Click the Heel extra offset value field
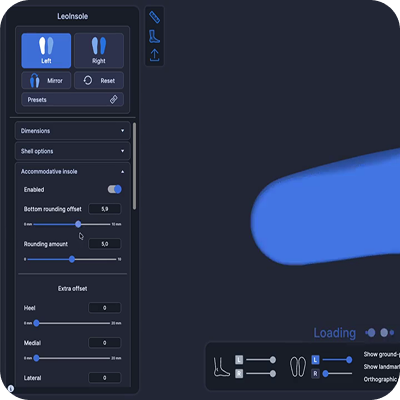 click(x=105, y=308)
